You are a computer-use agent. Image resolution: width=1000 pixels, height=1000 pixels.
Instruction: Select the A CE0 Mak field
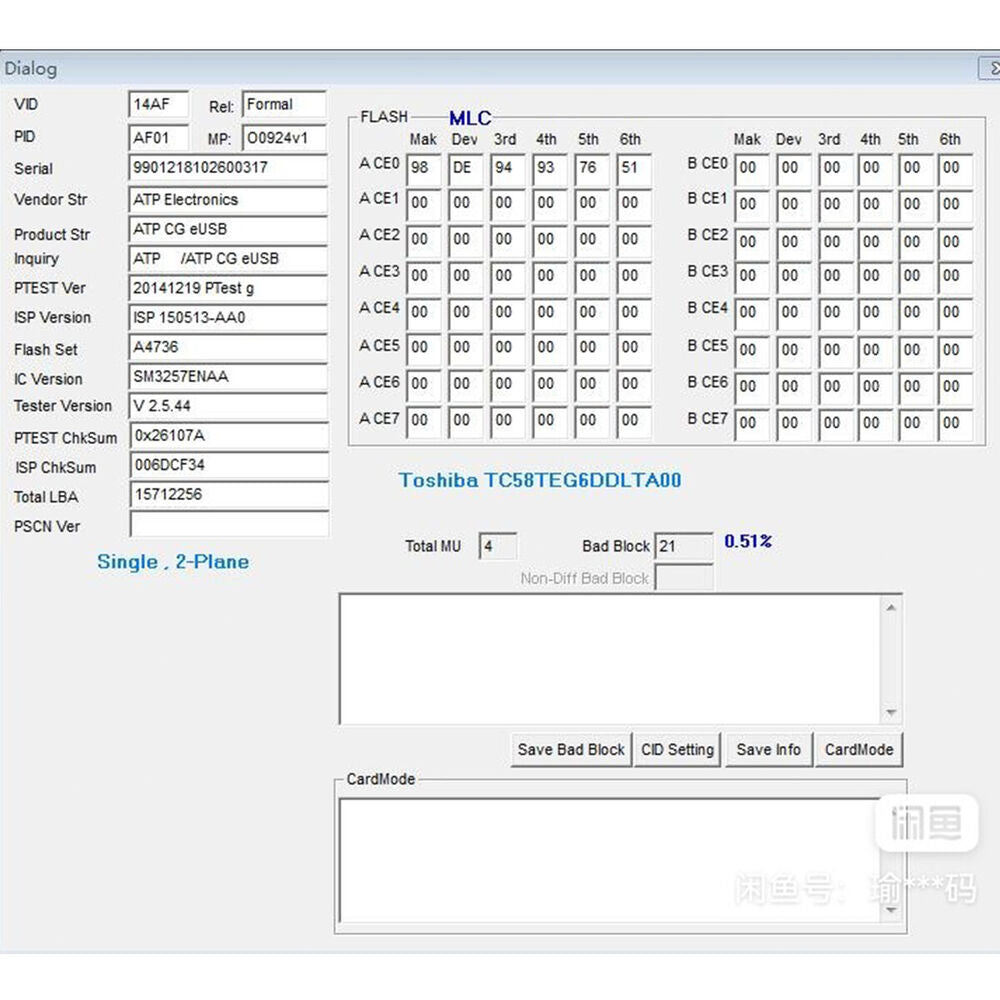click(424, 168)
